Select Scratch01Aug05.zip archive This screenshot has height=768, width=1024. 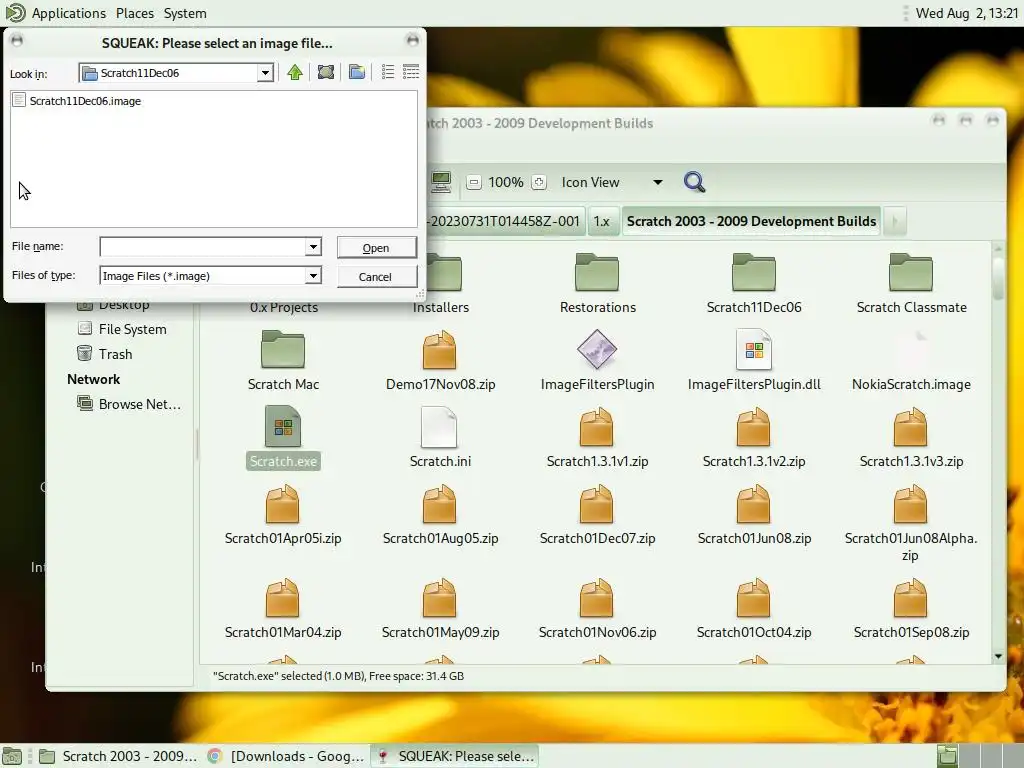440,515
